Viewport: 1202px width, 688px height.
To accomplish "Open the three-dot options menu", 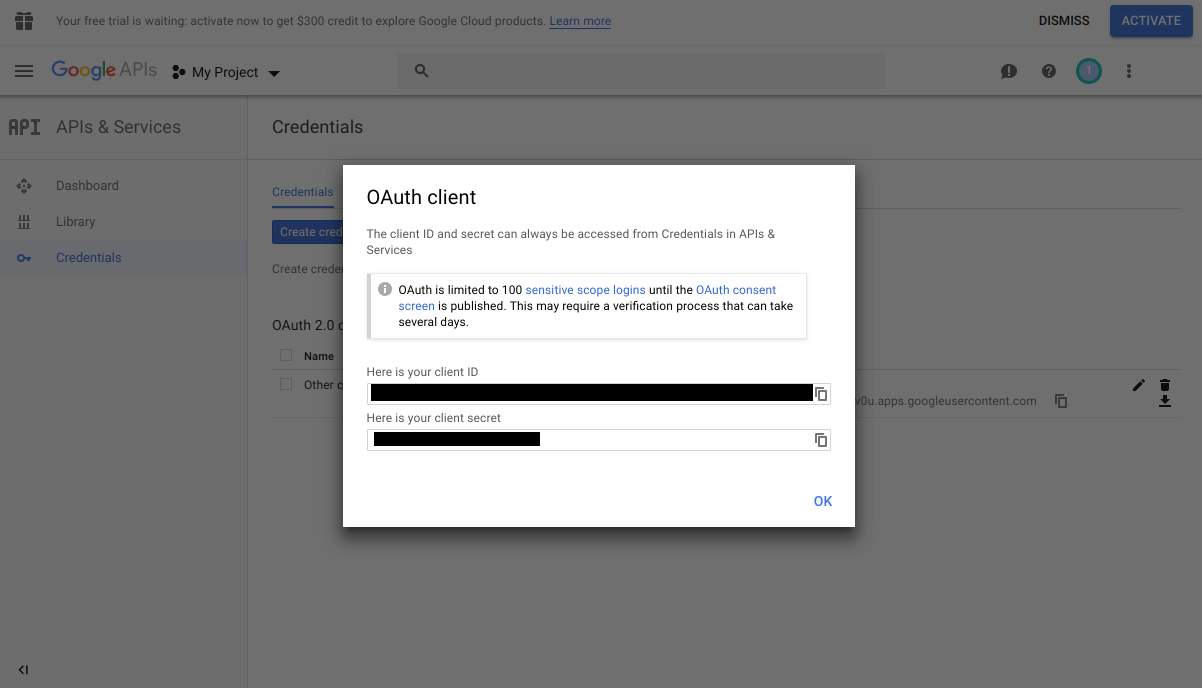I will (1128, 71).
